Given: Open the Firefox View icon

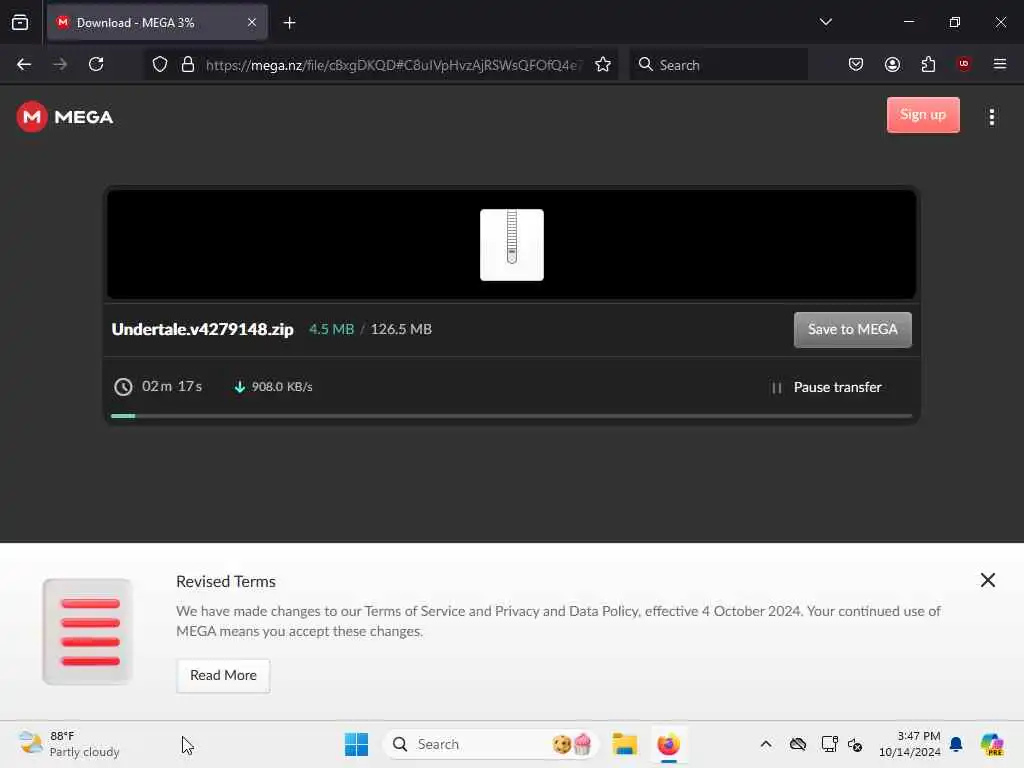Looking at the screenshot, I should [x=20, y=23].
